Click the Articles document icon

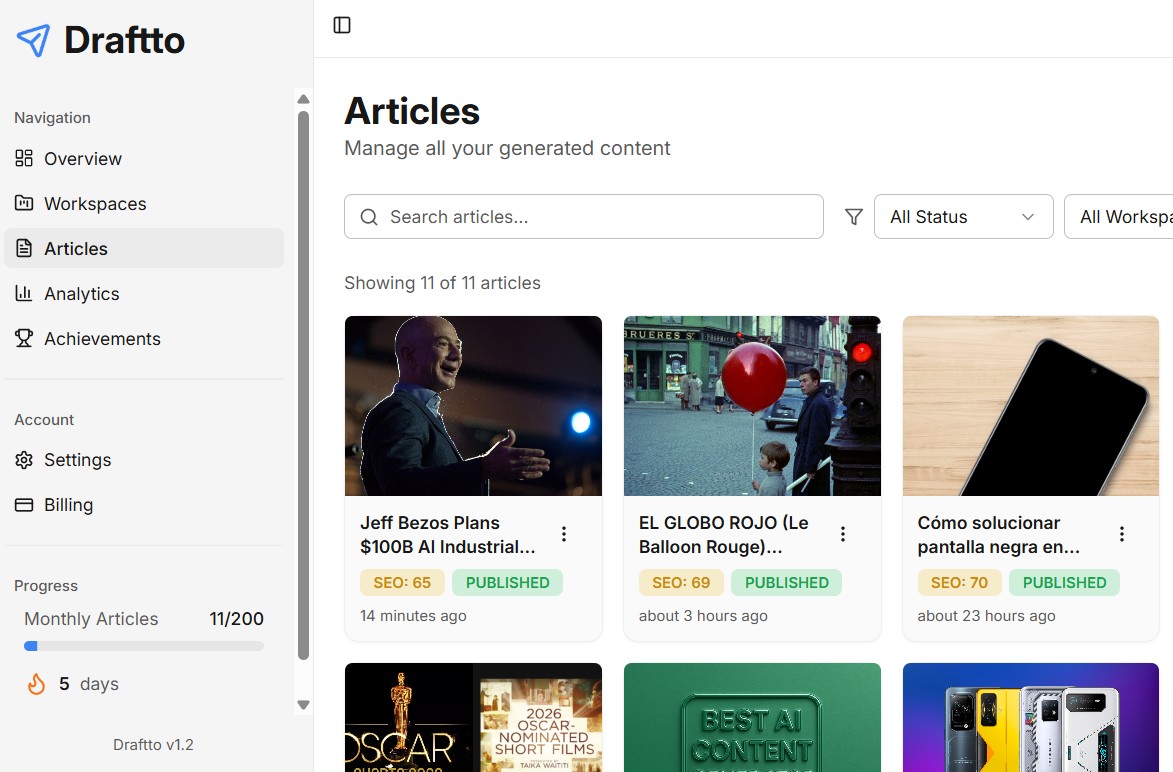click(24, 248)
